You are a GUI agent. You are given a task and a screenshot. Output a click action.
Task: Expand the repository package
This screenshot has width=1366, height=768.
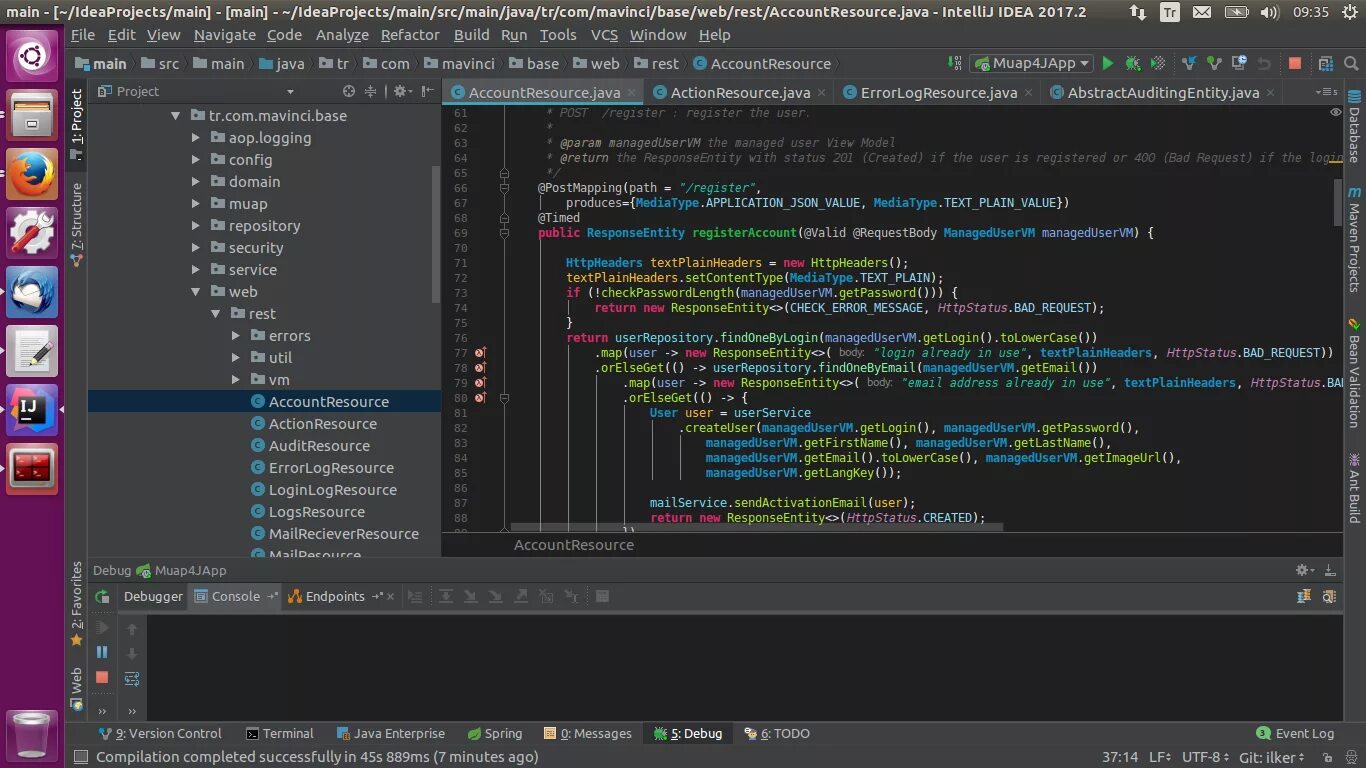coord(196,226)
